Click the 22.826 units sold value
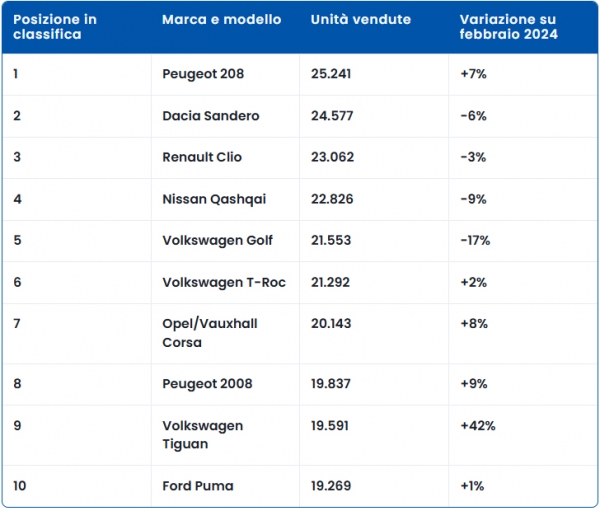Image resolution: width=600 pixels, height=511 pixels. coord(331,199)
